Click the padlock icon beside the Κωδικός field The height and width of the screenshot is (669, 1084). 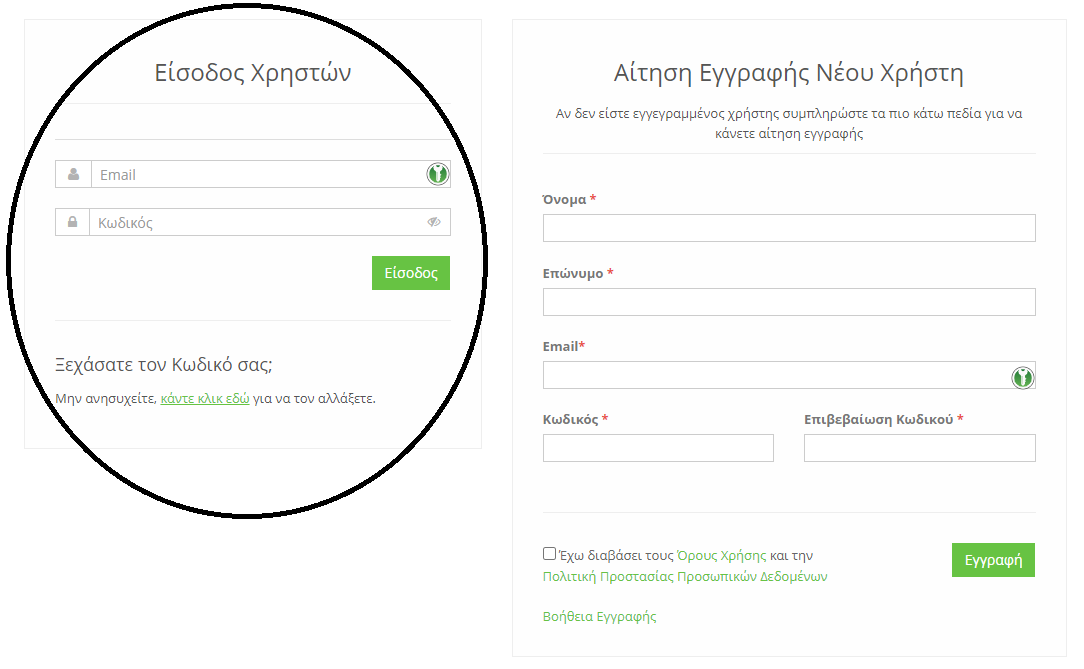[x=72, y=221]
